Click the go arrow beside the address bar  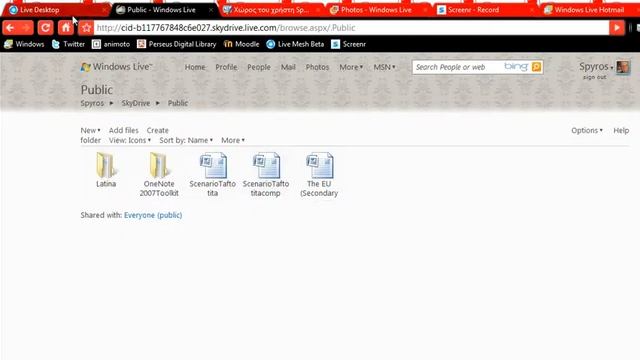(x=617, y=28)
